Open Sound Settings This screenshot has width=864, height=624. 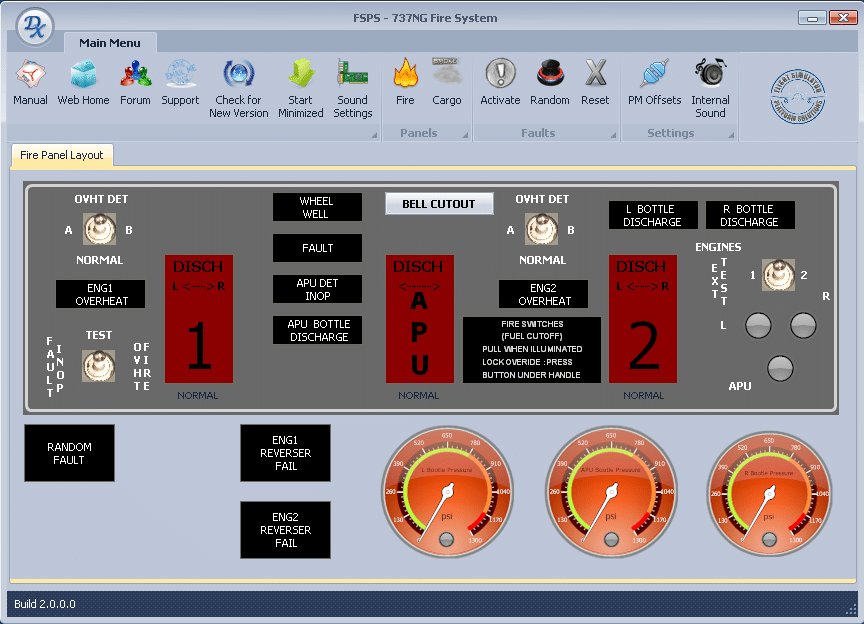(352, 75)
